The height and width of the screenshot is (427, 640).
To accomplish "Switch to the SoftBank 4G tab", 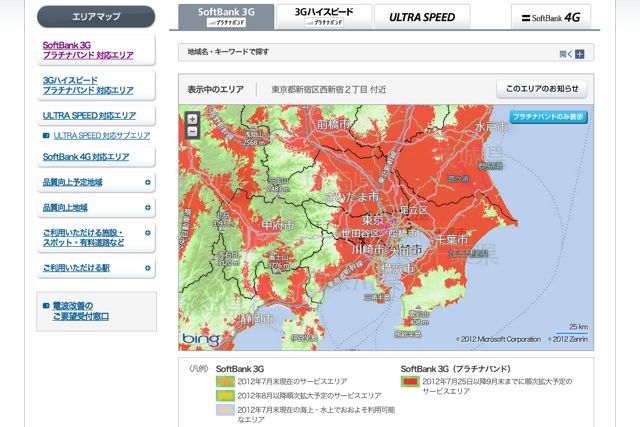I will point(551,17).
